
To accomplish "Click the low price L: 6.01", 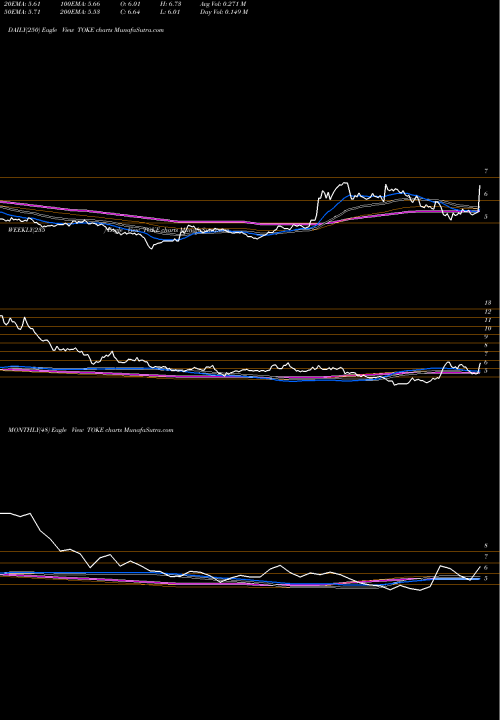I will (x=169, y=12).
